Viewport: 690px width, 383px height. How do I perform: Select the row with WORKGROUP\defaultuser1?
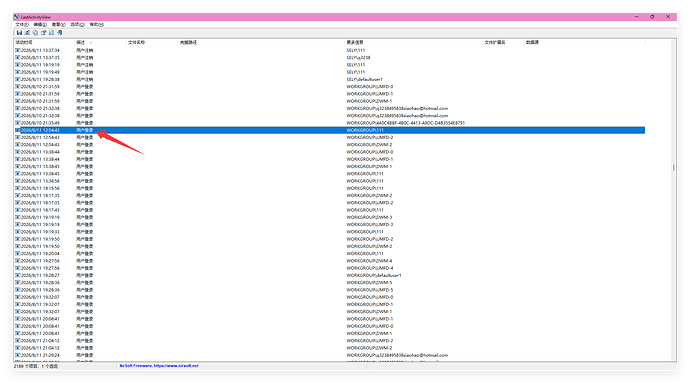(330, 276)
